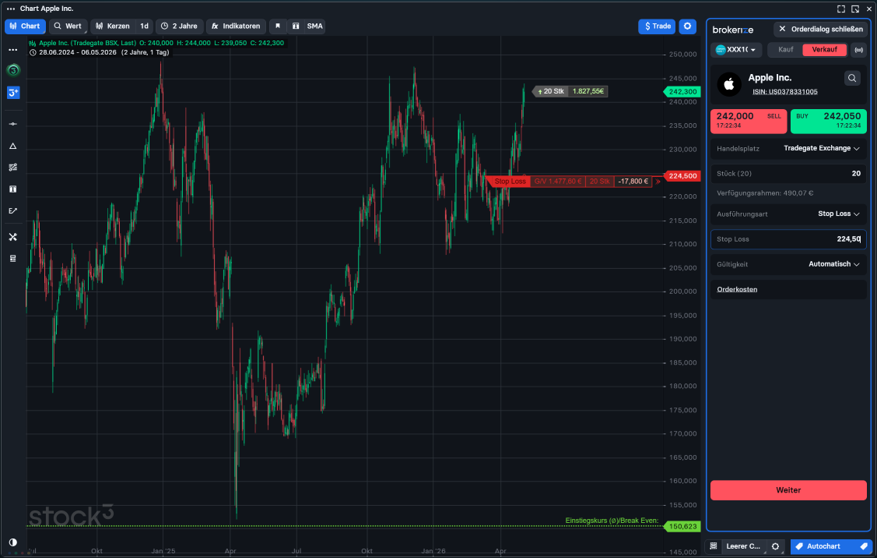Viewport: 877px width, 558px height.
Task: Click the search icon beside Apple Inc.
Action: pyautogui.click(x=851, y=78)
